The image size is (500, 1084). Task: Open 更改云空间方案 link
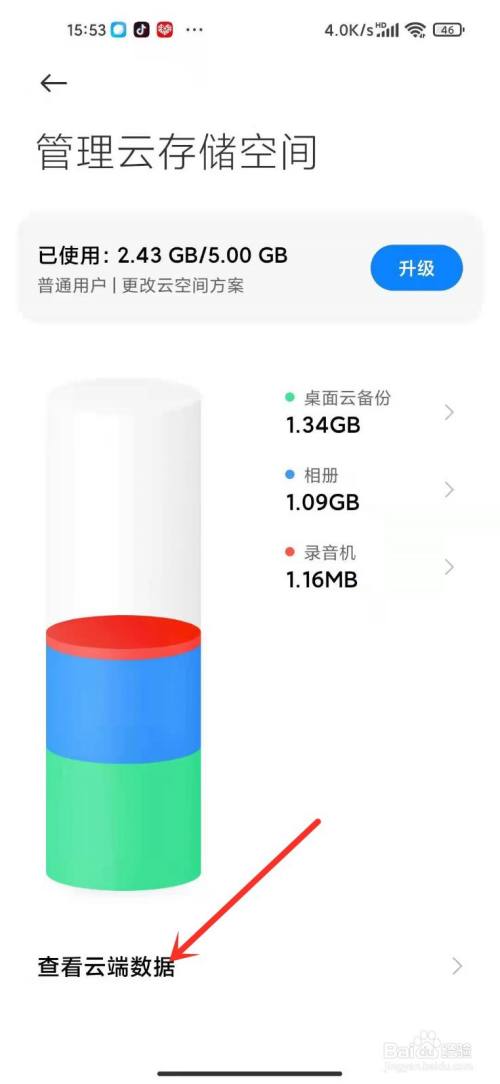point(183,286)
